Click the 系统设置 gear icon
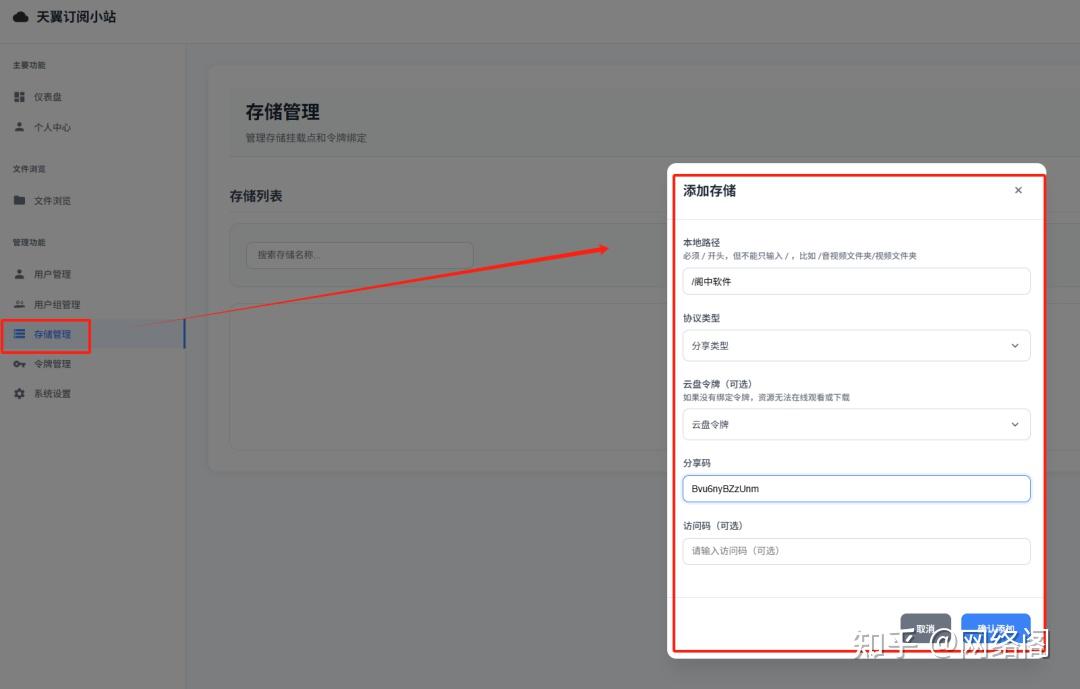Viewport: 1080px width, 689px height. [19, 393]
